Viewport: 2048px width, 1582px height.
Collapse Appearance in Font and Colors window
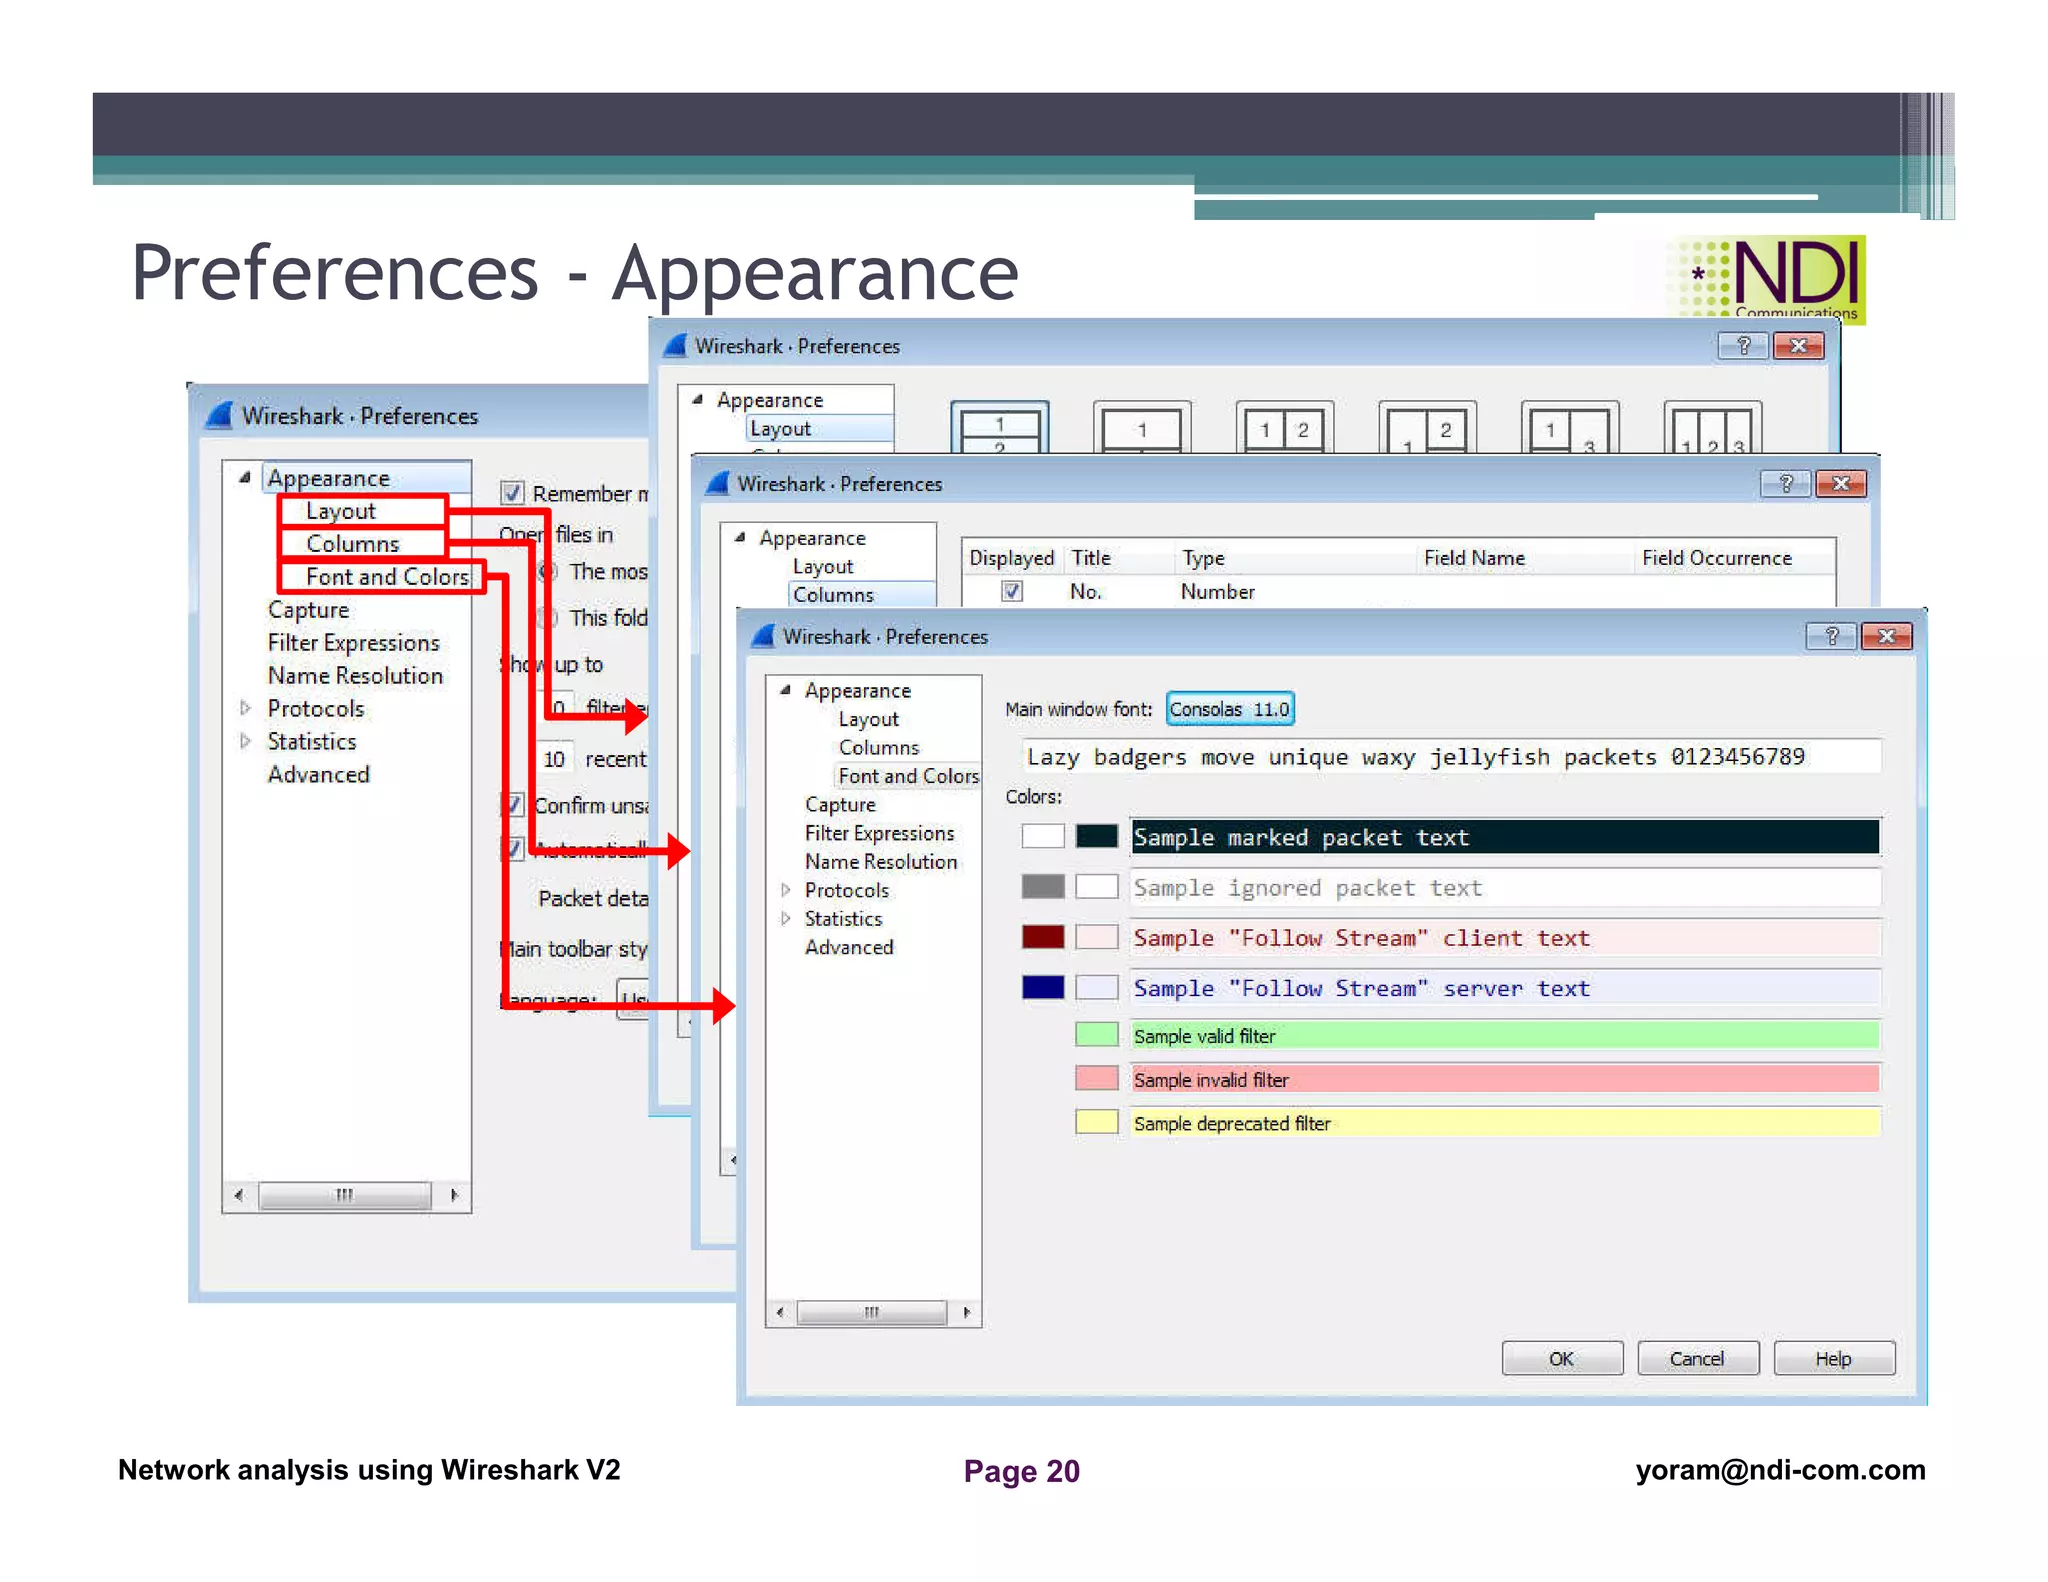(x=786, y=690)
